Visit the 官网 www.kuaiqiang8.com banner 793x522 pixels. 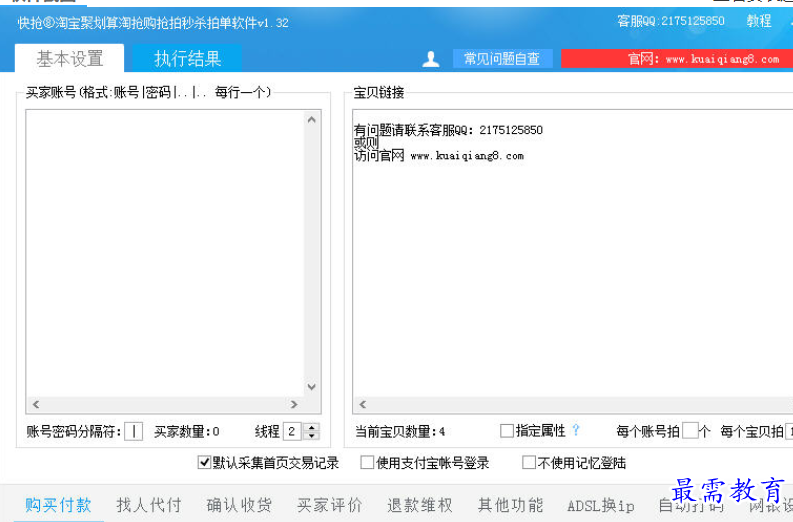pos(678,59)
